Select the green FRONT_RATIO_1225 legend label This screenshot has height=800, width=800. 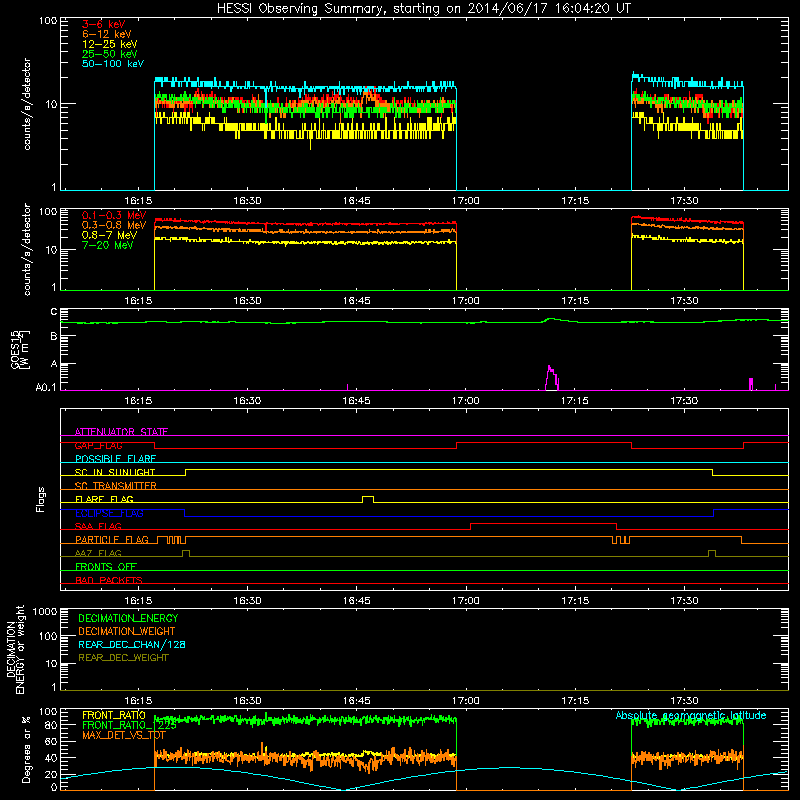point(129,725)
